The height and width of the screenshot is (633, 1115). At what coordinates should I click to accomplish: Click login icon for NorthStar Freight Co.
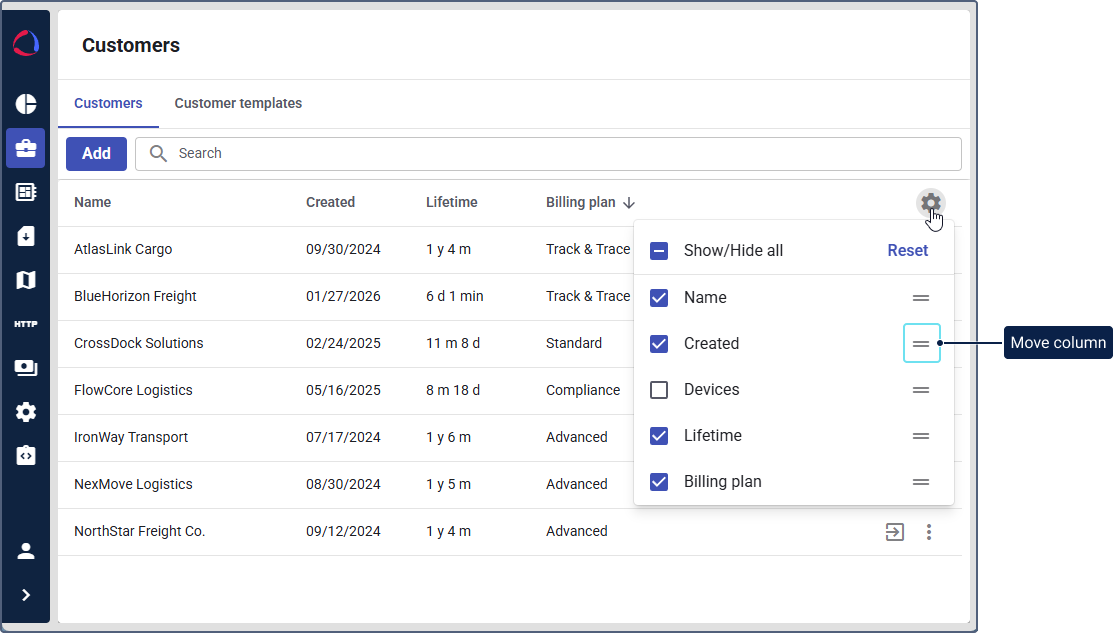(x=895, y=532)
